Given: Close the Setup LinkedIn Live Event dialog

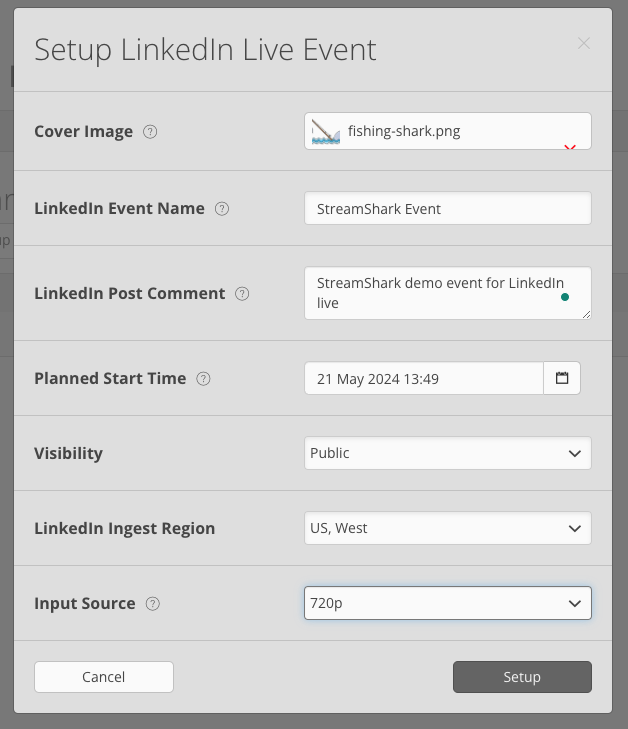Looking at the screenshot, I should [x=584, y=43].
